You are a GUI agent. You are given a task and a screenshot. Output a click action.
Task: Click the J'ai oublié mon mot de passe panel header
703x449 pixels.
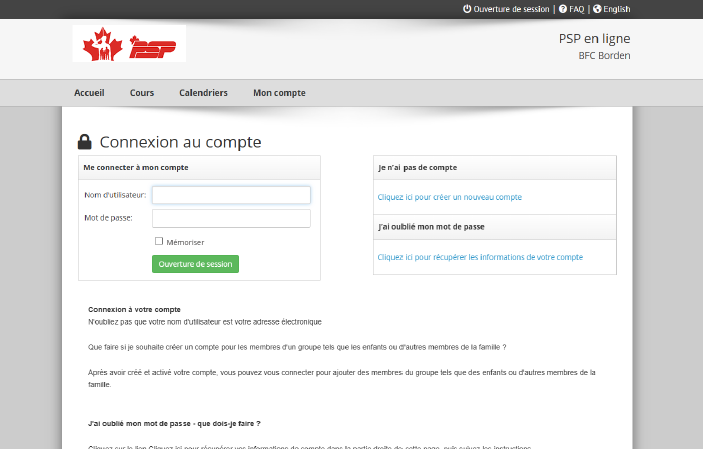[x=495, y=227]
